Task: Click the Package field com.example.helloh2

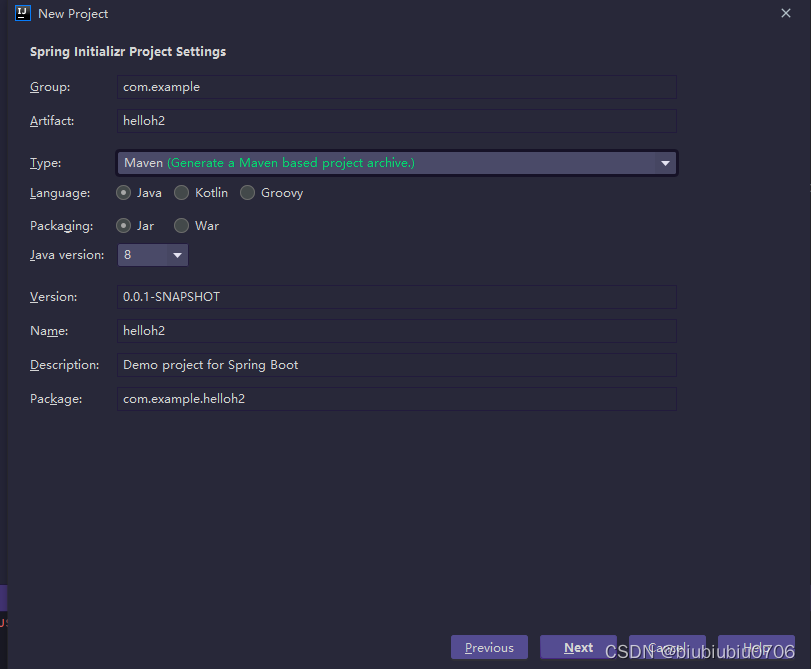Action: [397, 399]
